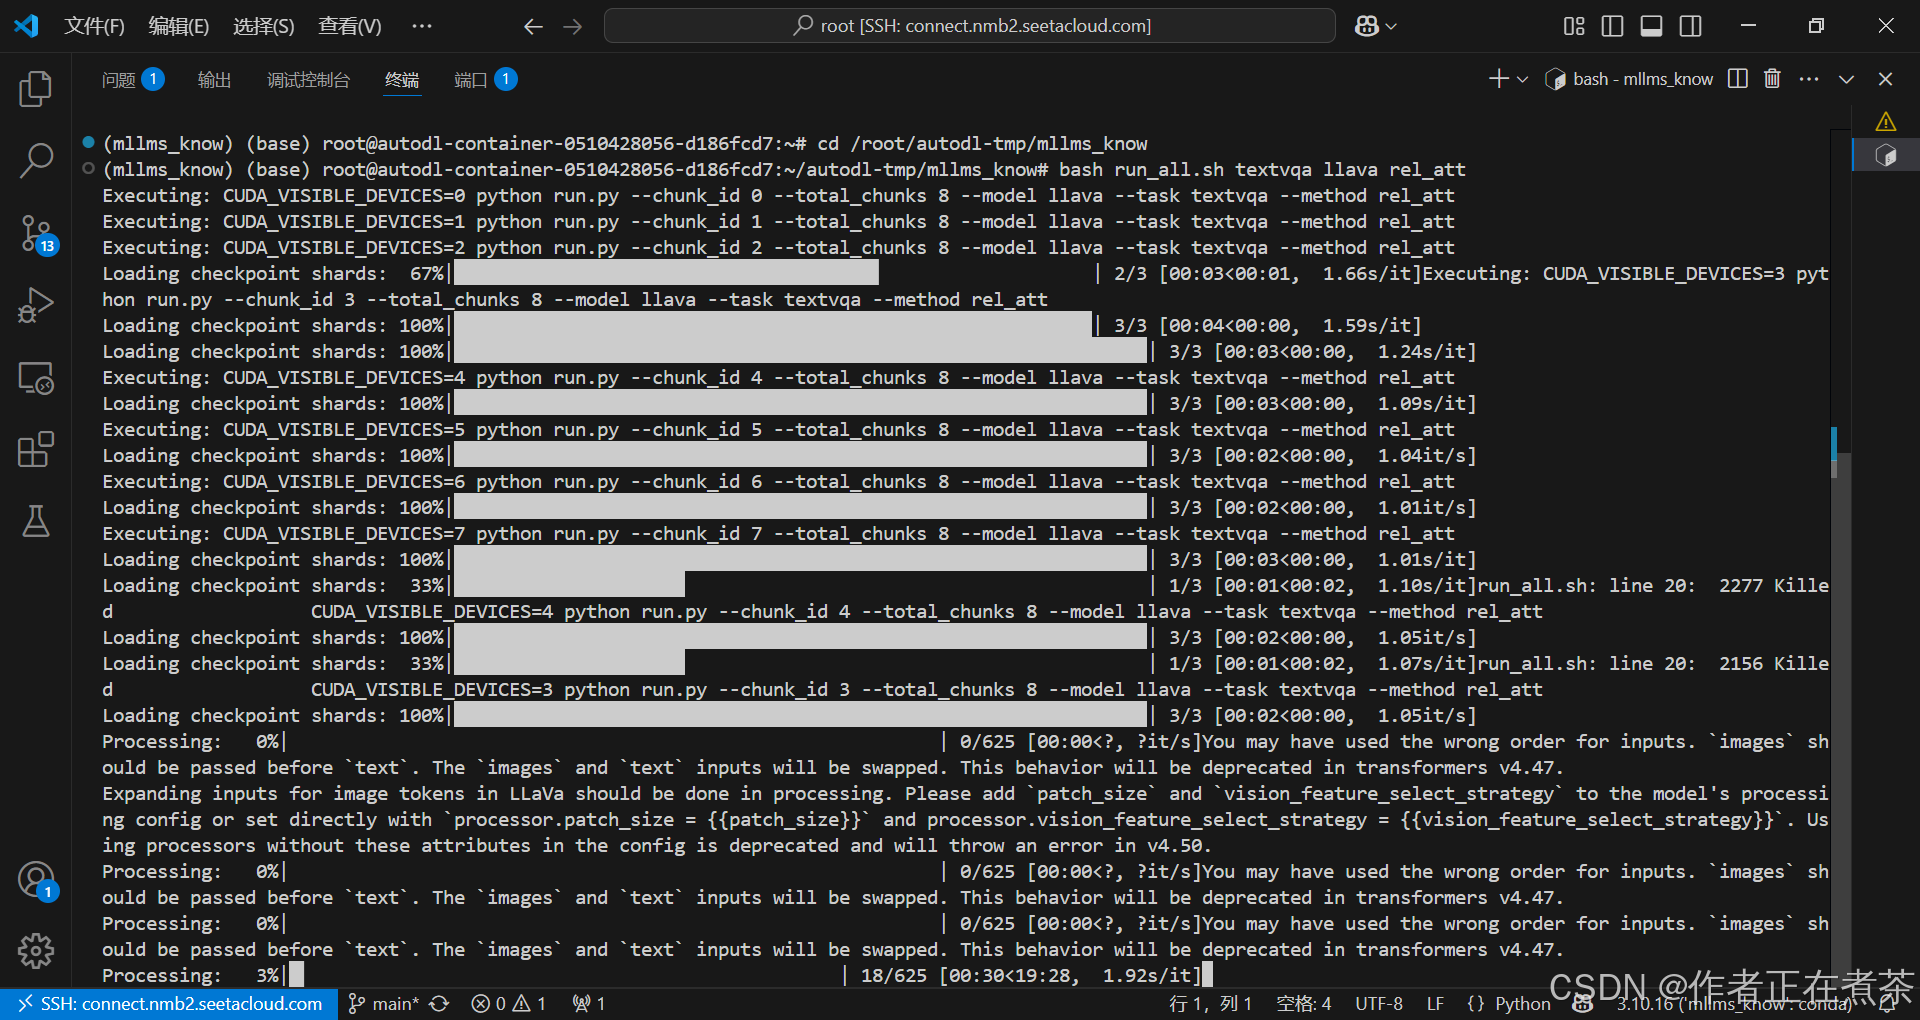Viewport: 1920px width, 1020px height.
Task: Open the new terminal dropdown chevron
Action: [x=1521, y=78]
